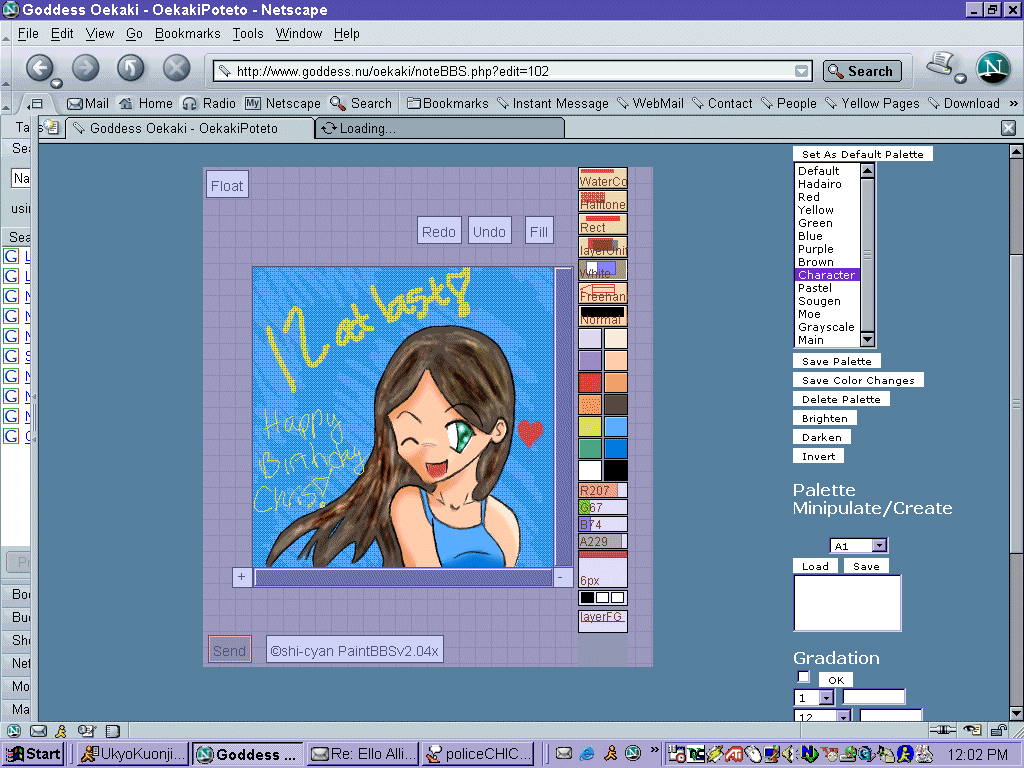Open Composer from the status bar icons

pyautogui.click(x=86, y=731)
